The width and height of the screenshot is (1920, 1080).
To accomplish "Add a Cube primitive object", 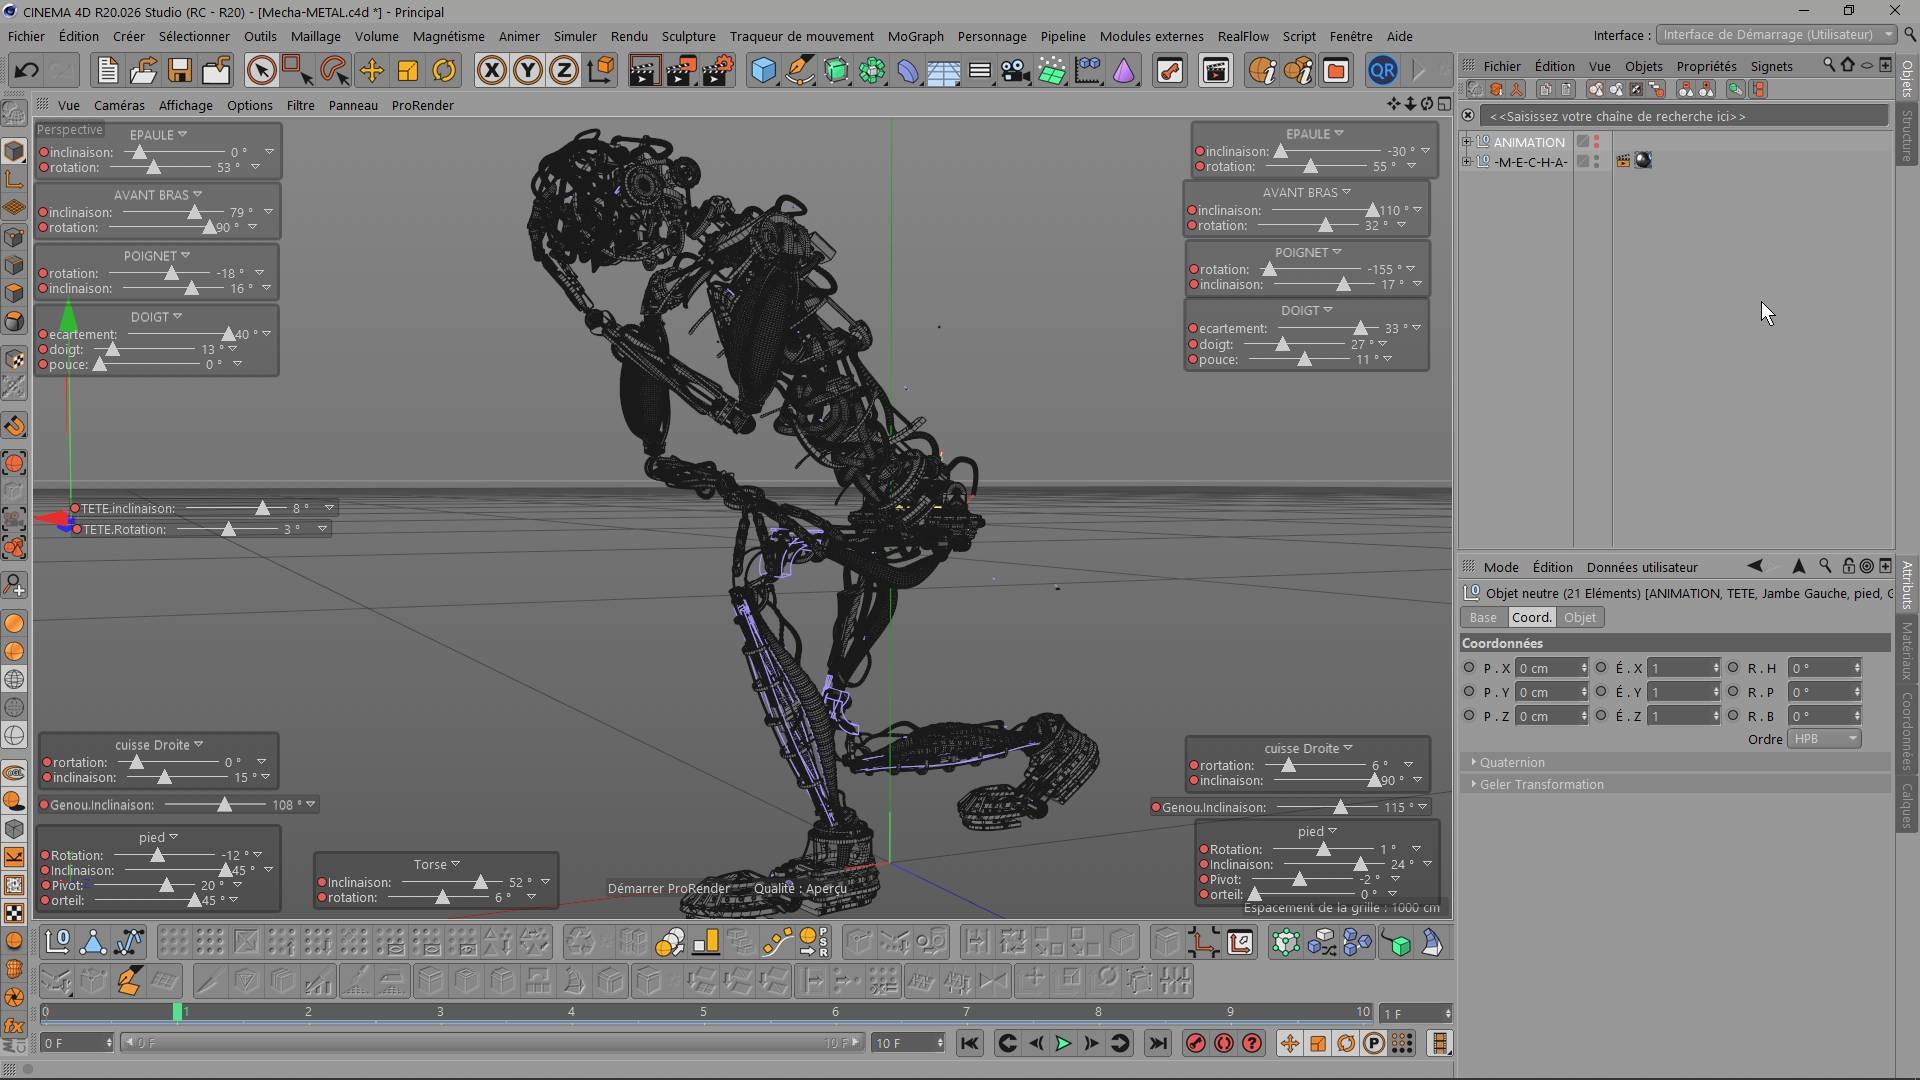I will click(x=764, y=71).
